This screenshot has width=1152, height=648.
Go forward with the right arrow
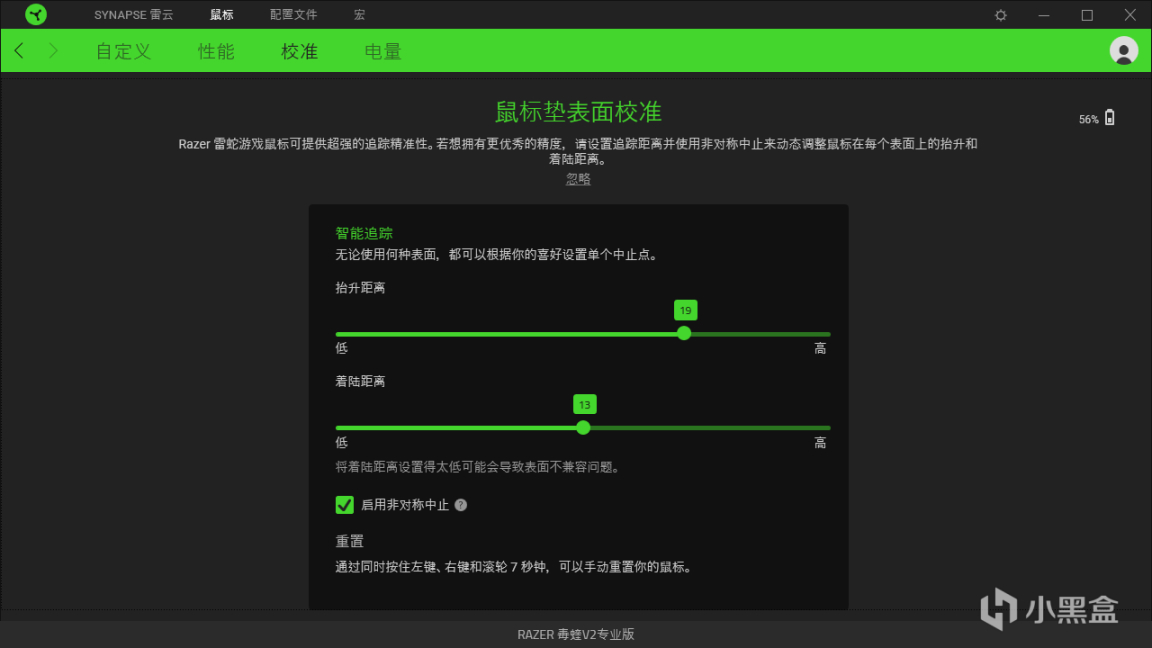tap(53, 51)
